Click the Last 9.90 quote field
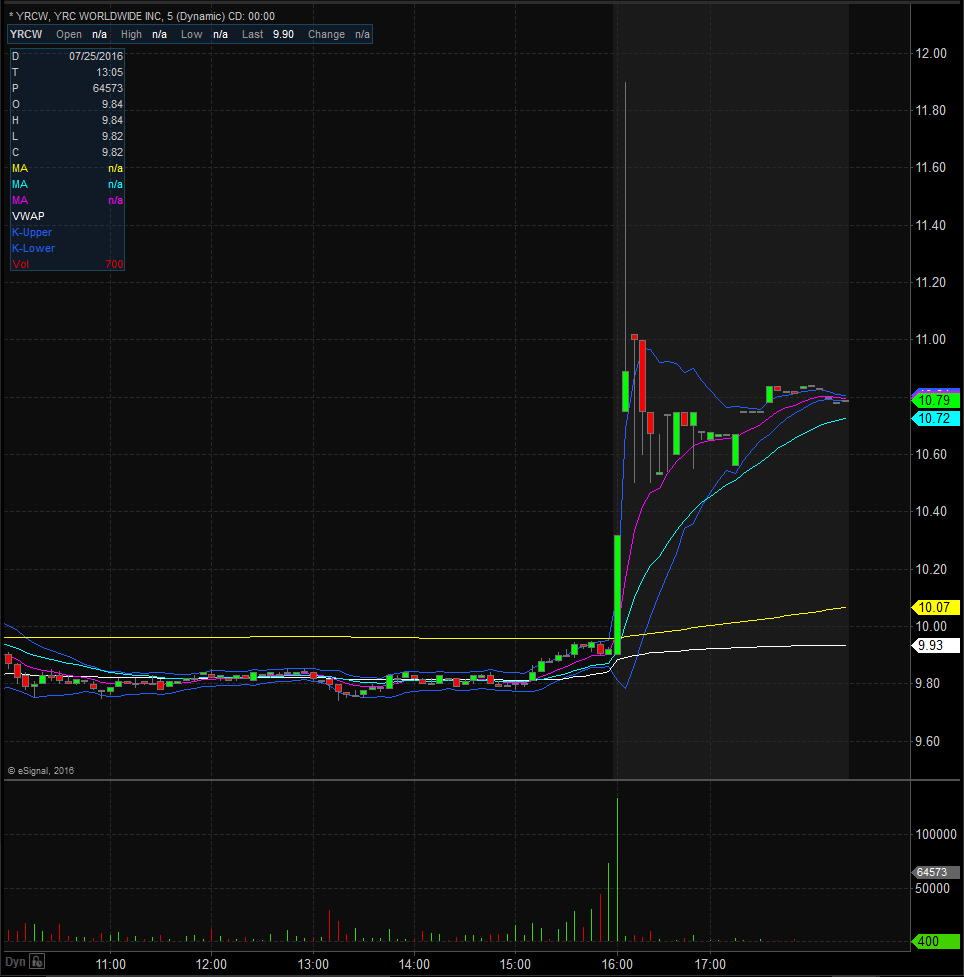964x977 pixels. pyautogui.click(x=268, y=34)
